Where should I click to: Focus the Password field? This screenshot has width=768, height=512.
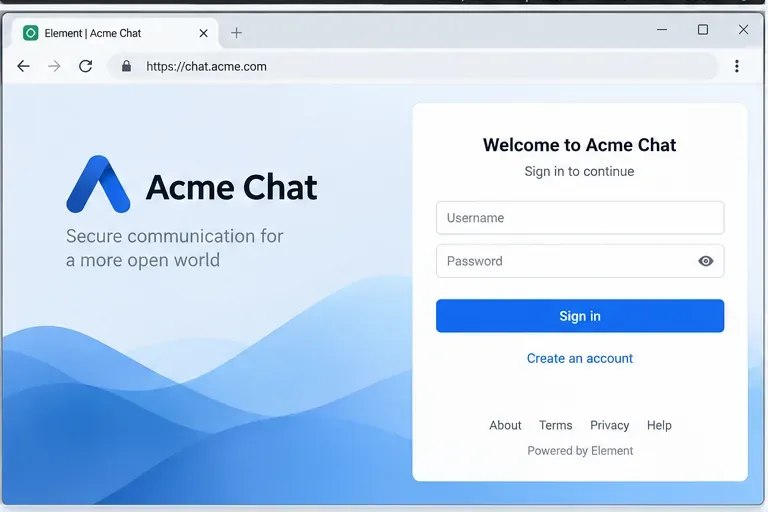(580, 261)
